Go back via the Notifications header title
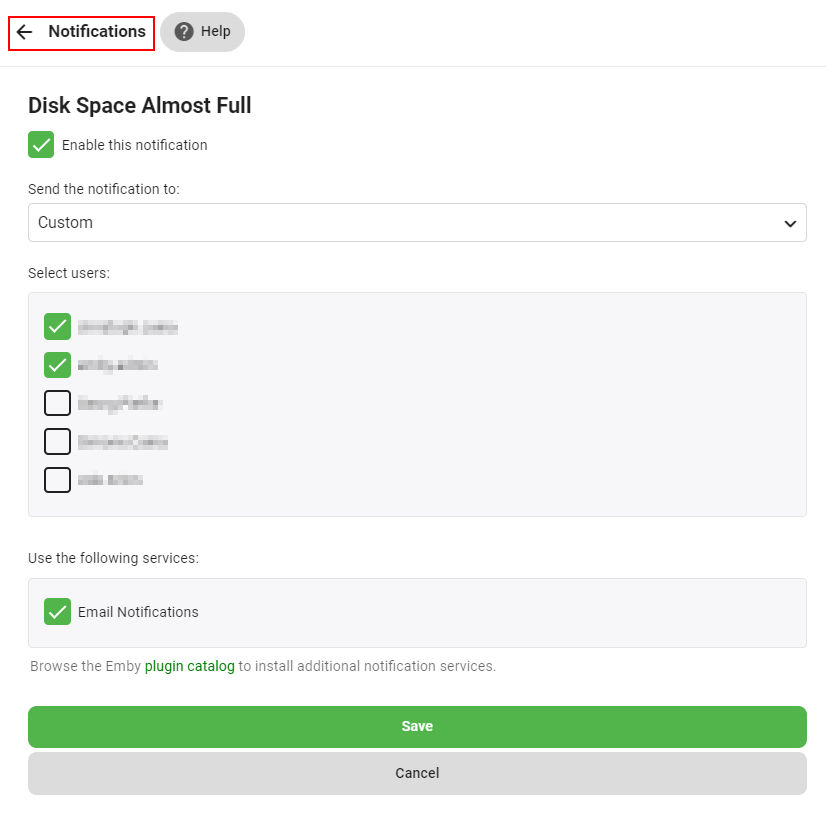The image size is (826, 813). 97,32
